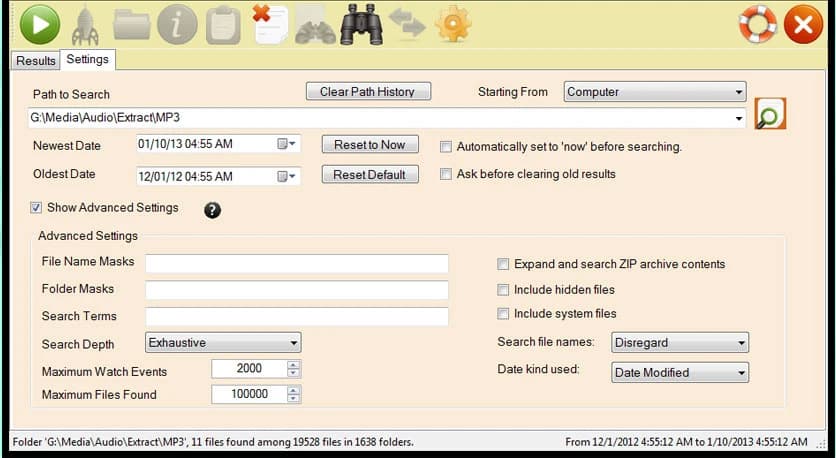Image resolution: width=836 pixels, height=458 pixels.
Task: Toggle Ask before clearing old results
Action: [446, 174]
